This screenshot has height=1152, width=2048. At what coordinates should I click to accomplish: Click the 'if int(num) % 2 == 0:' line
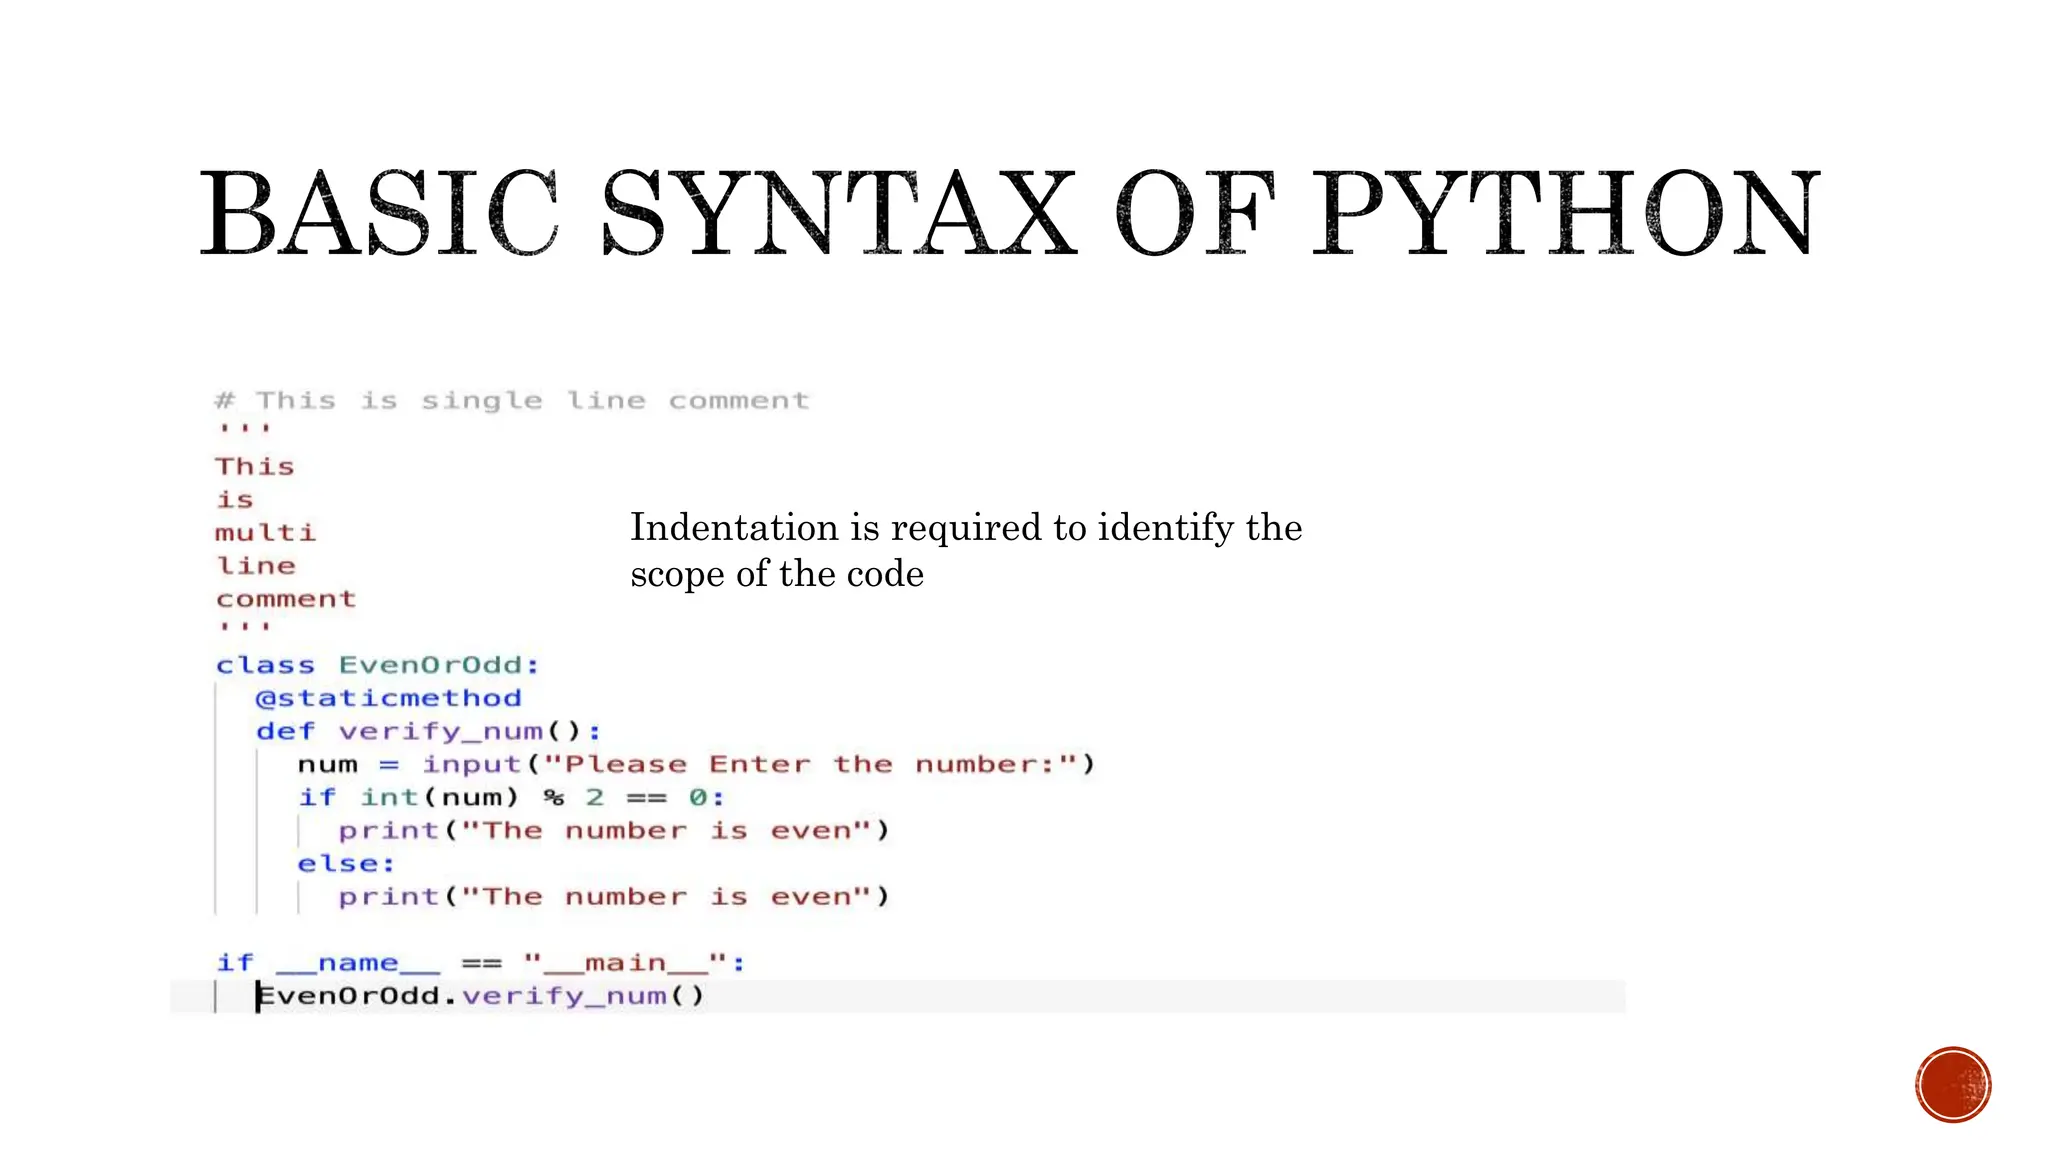pyautogui.click(x=510, y=798)
